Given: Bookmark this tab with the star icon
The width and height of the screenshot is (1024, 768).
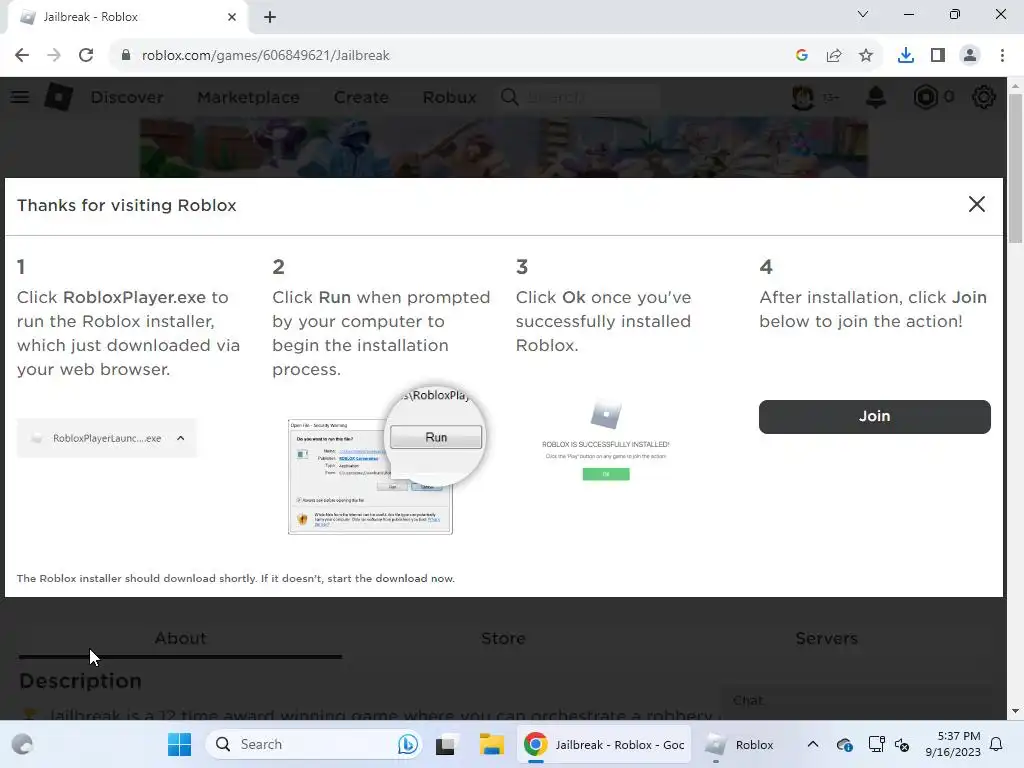Looking at the screenshot, I should coord(866,56).
